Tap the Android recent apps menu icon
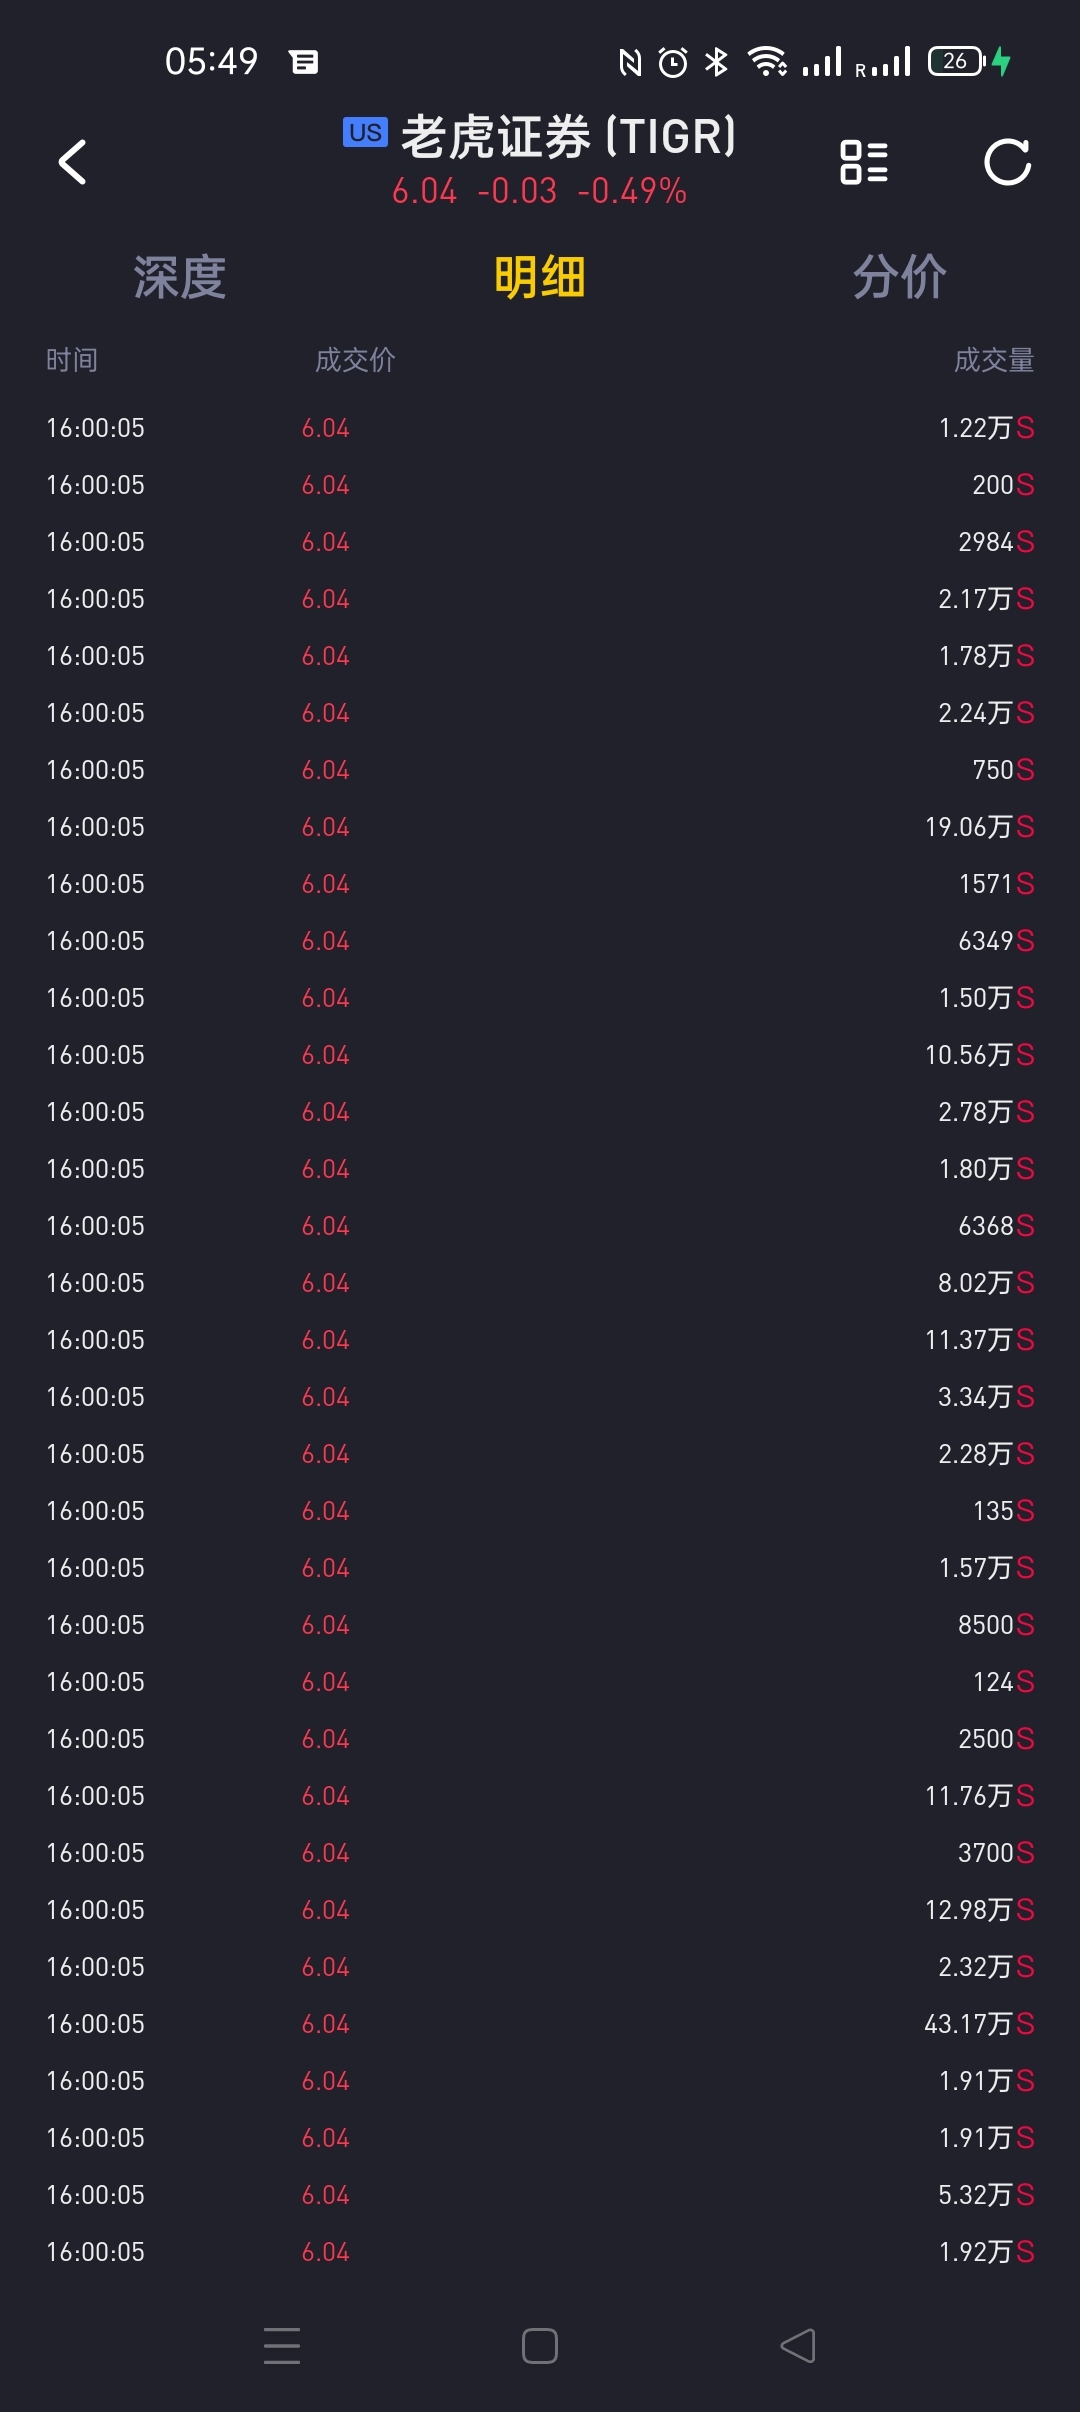Screen dimensions: 1080x2412 (282, 2345)
